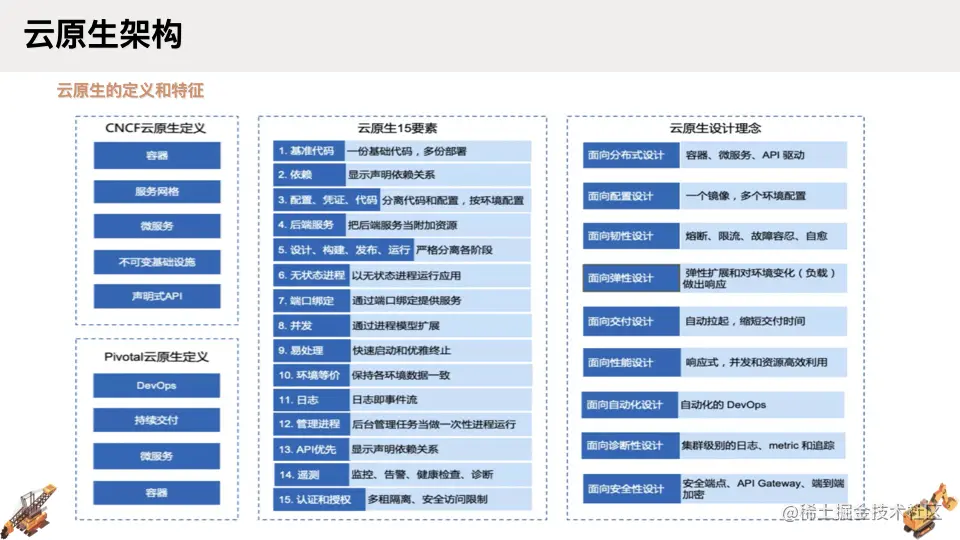
Task: Click the 10. 环境等价 label
Action: click(x=311, y=375)
